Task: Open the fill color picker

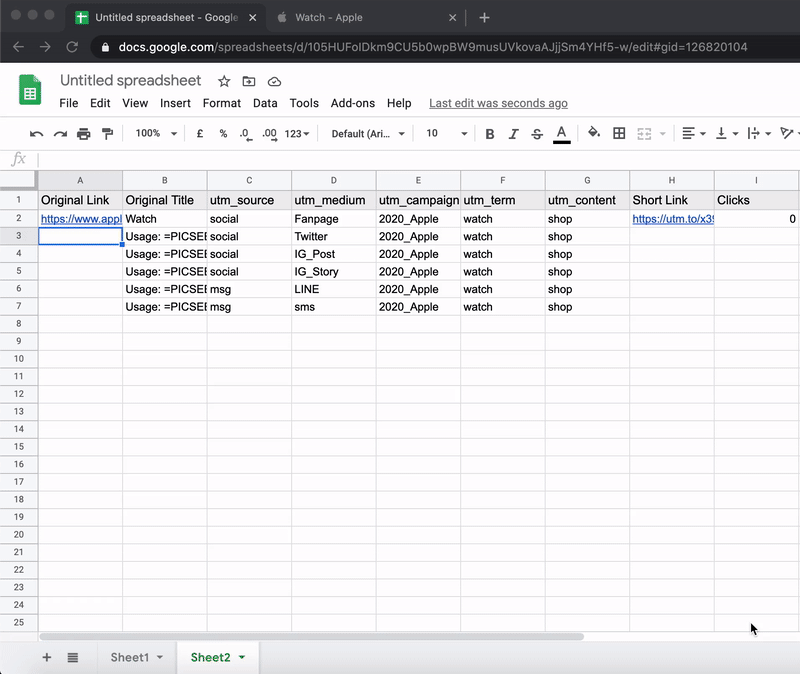Action: coord(593,133)
